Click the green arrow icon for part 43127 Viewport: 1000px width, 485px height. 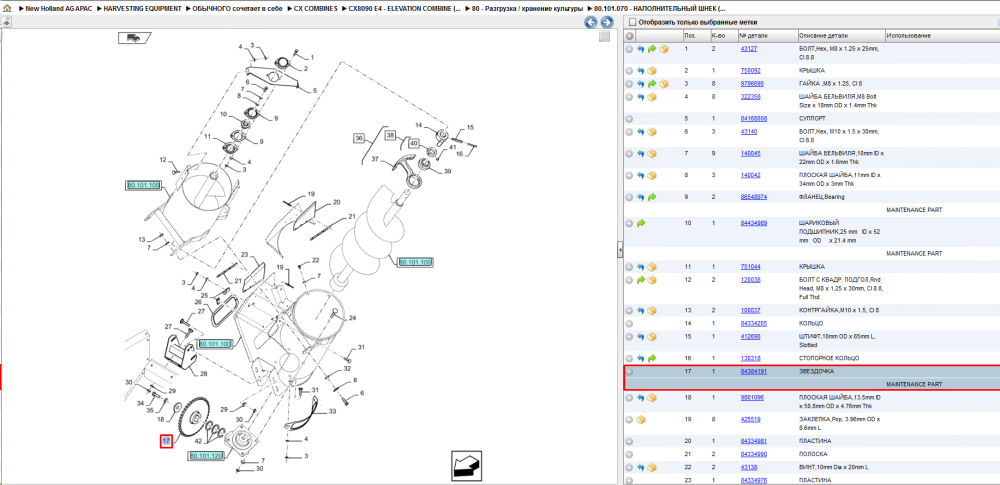pyautogui.click(x=652, y=49)
